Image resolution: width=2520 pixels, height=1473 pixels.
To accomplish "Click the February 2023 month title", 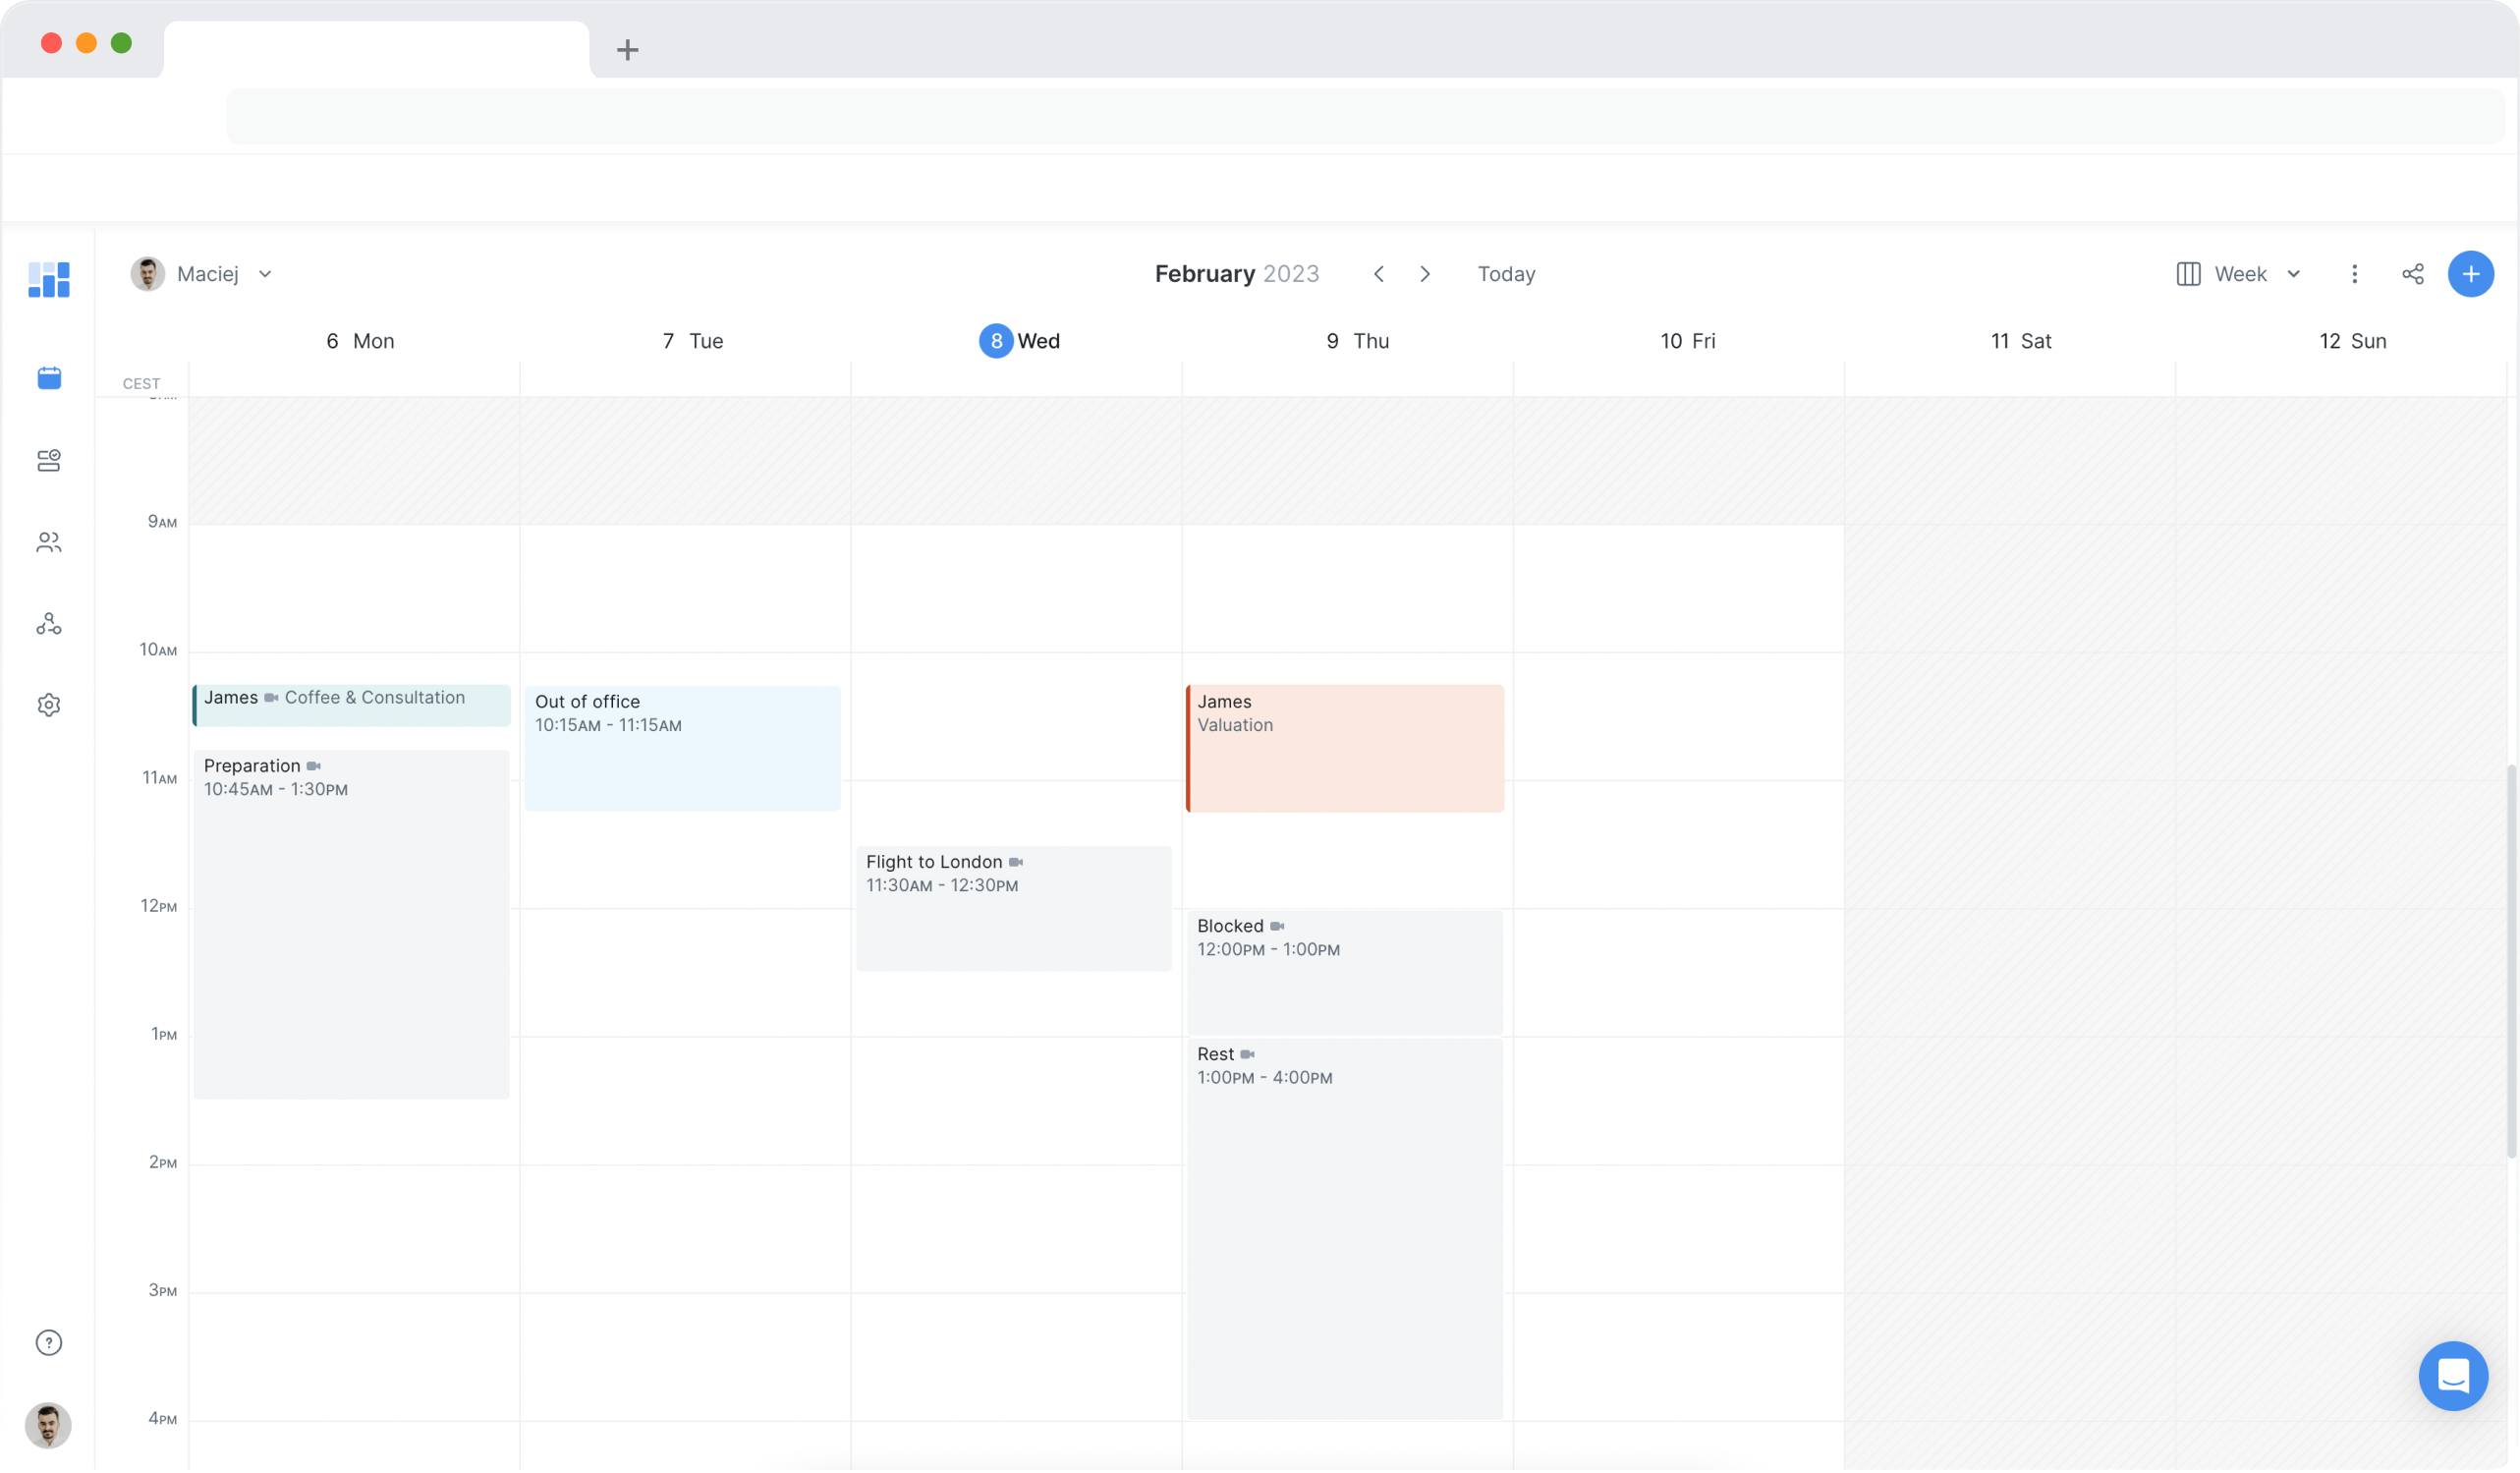I will tap(1237, 274).
